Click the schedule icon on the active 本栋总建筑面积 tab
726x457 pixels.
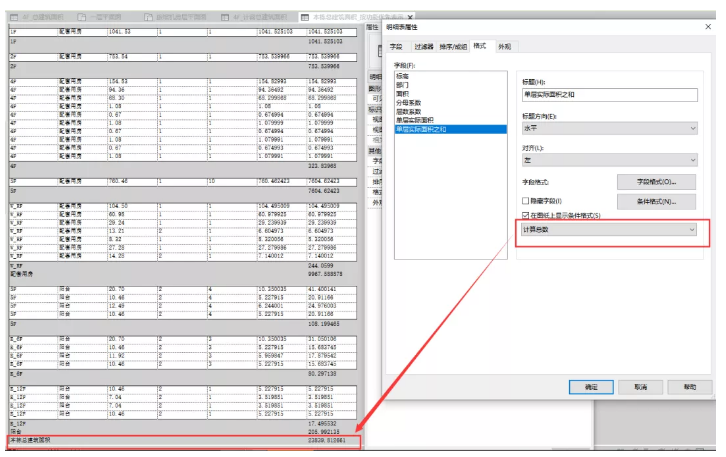(x=305, y=17)
